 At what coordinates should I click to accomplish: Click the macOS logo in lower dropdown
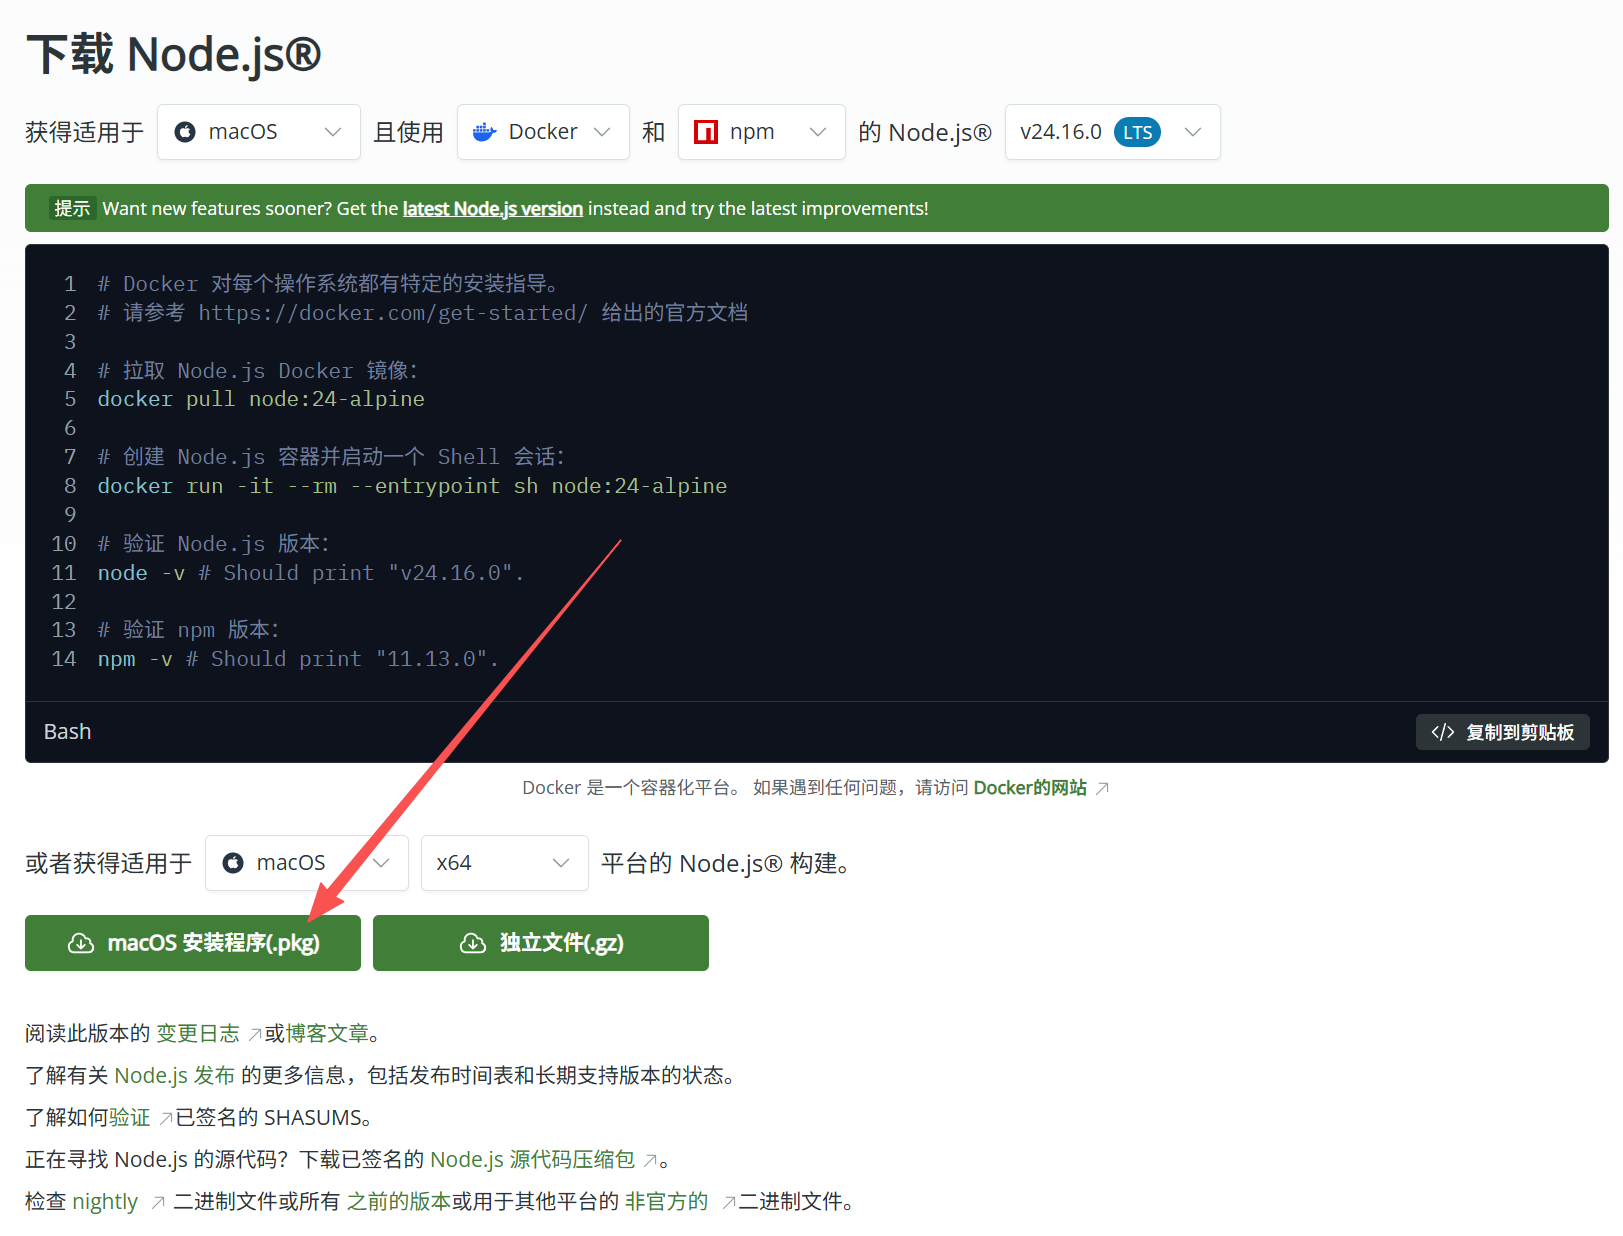click(x=233, y=863)
